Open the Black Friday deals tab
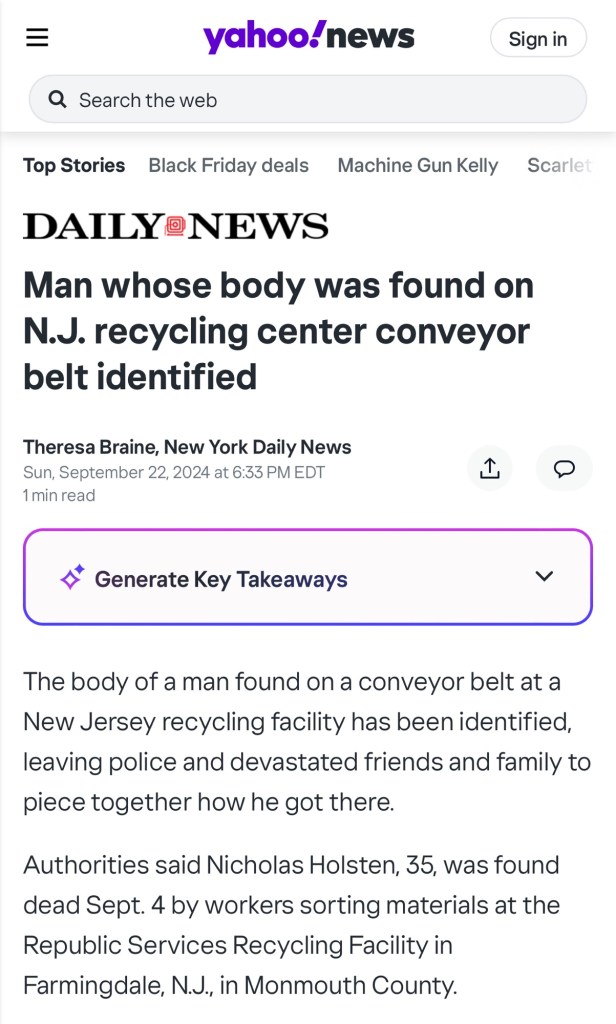616x1024 pixels. [x=228, y=165]
